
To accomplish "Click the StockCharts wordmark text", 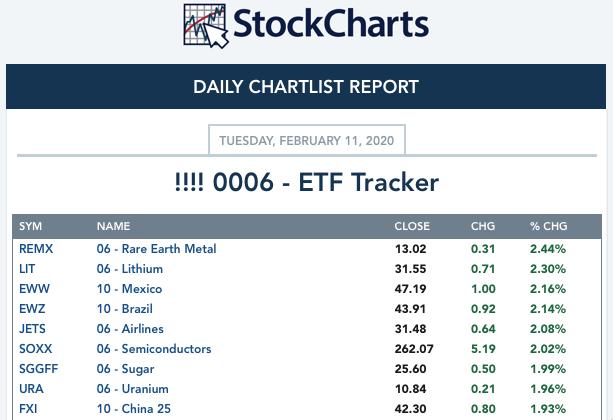I will pyautogui.click(x=331, y=24).
